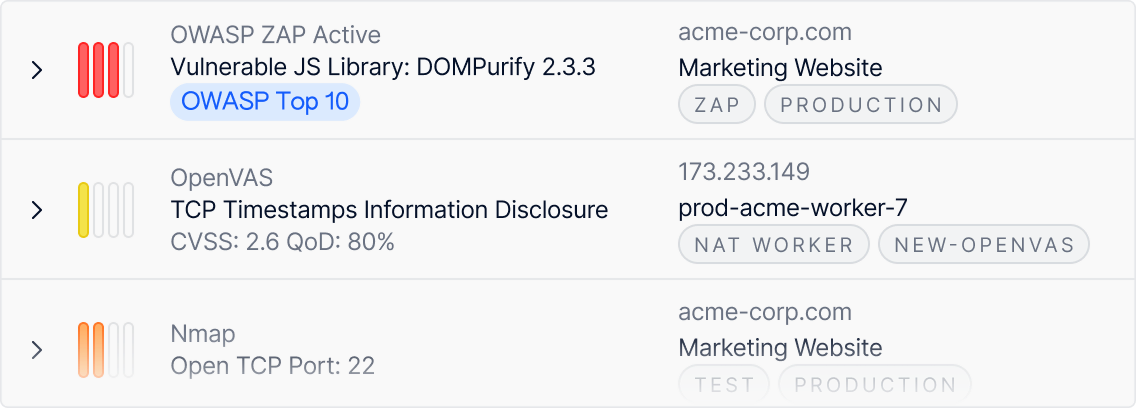1136x408 pixels.
Task: Click the prod-acme-worker-7 asset name
Action: point(793,208)
